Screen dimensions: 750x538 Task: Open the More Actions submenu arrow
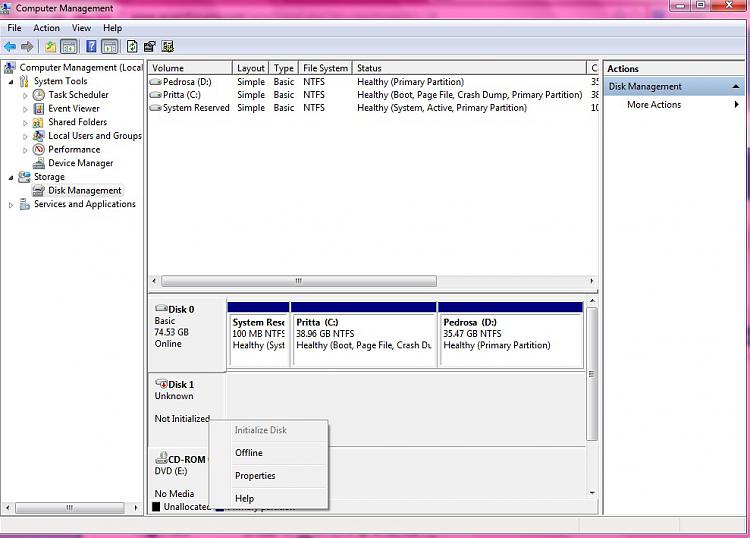click(737, 104)
